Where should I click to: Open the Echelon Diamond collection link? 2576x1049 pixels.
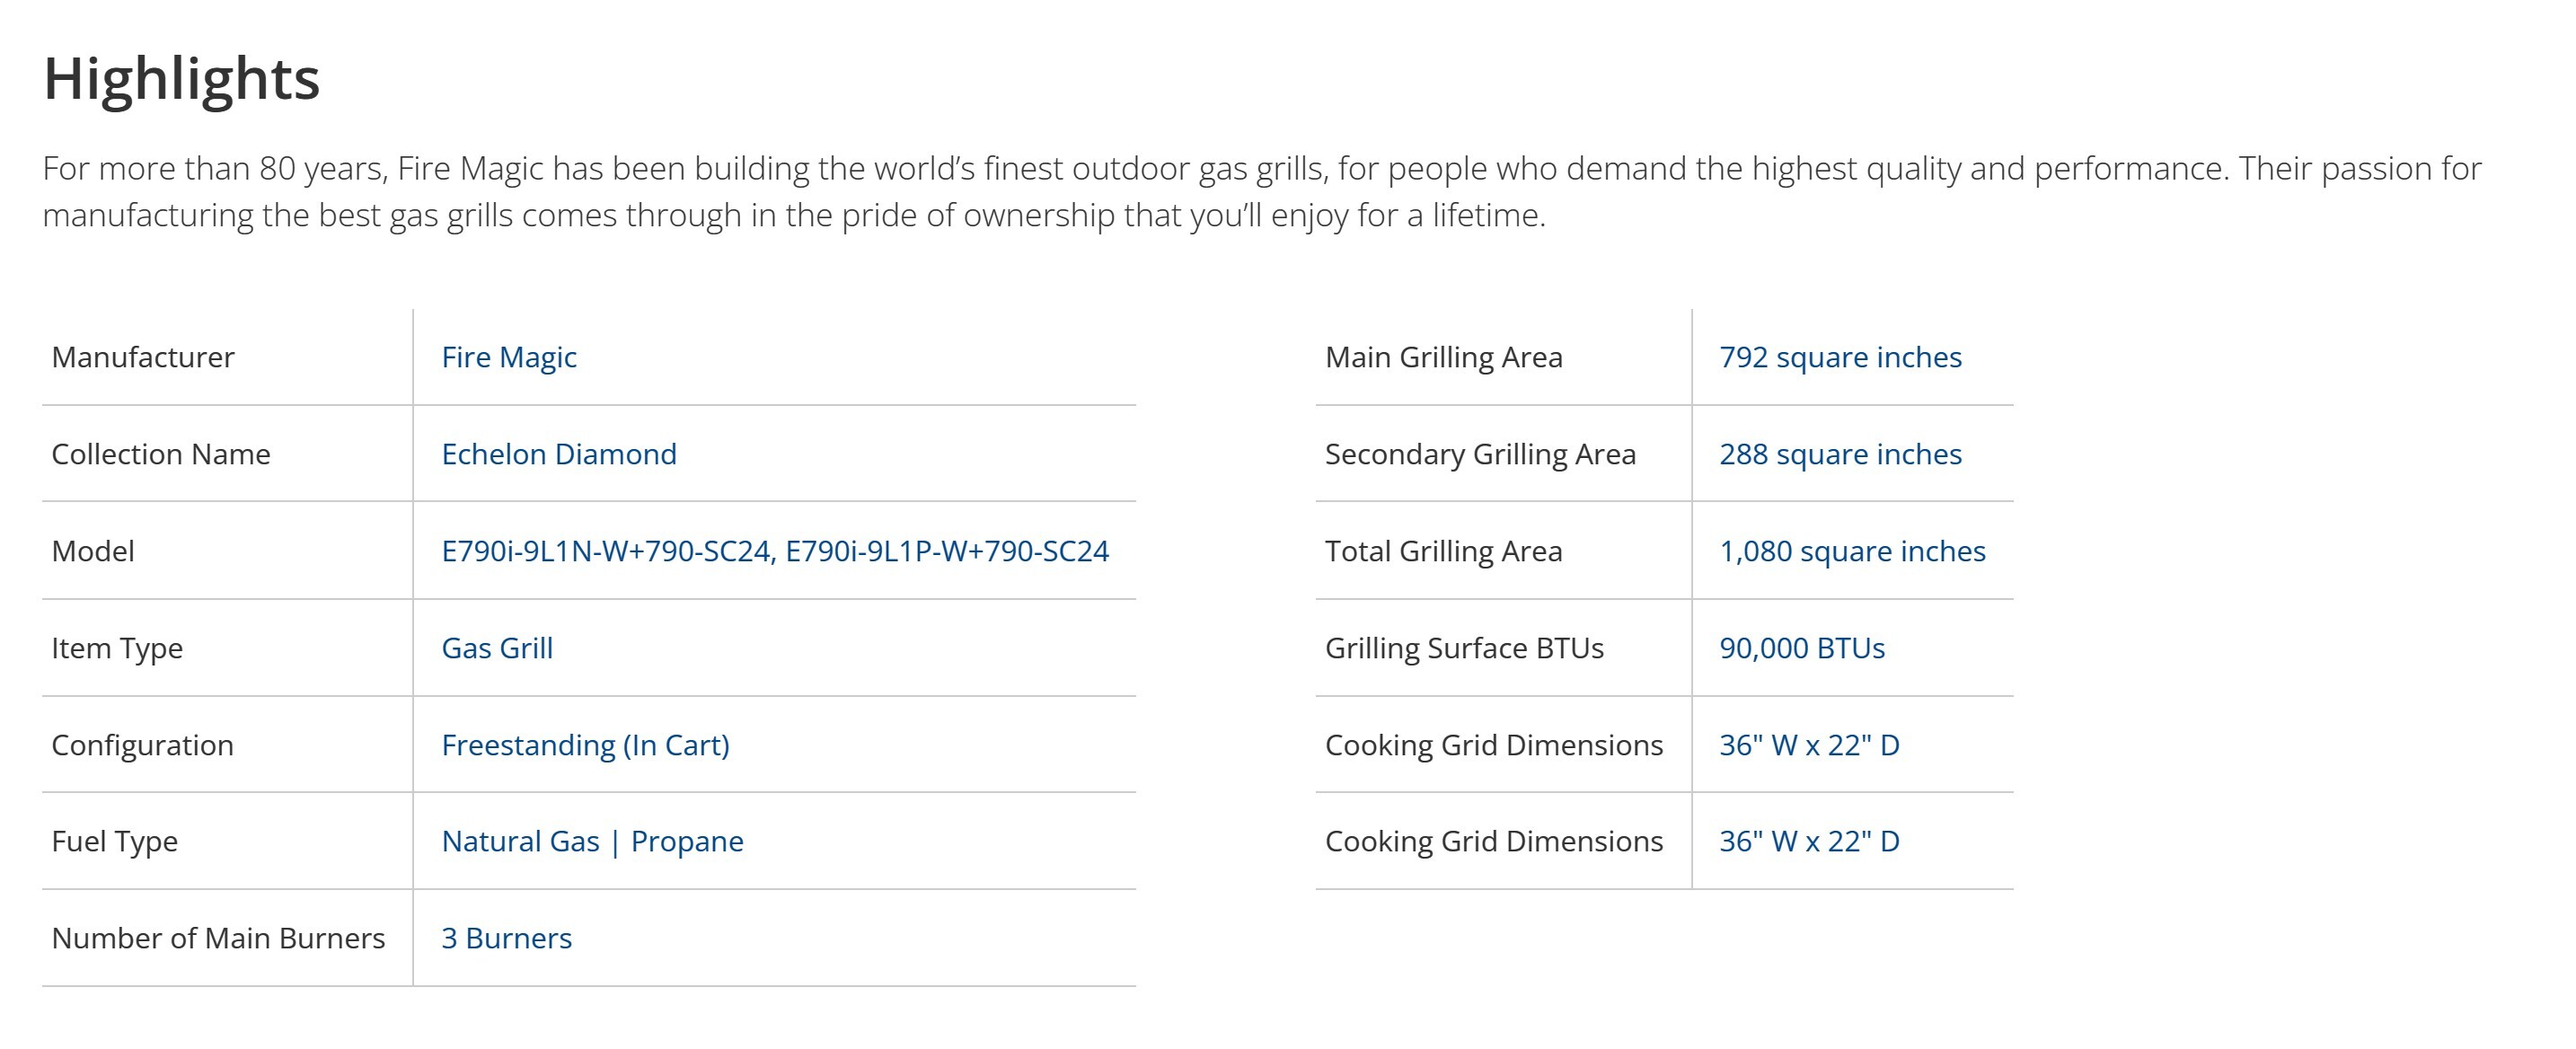click(x=559, y=454)
